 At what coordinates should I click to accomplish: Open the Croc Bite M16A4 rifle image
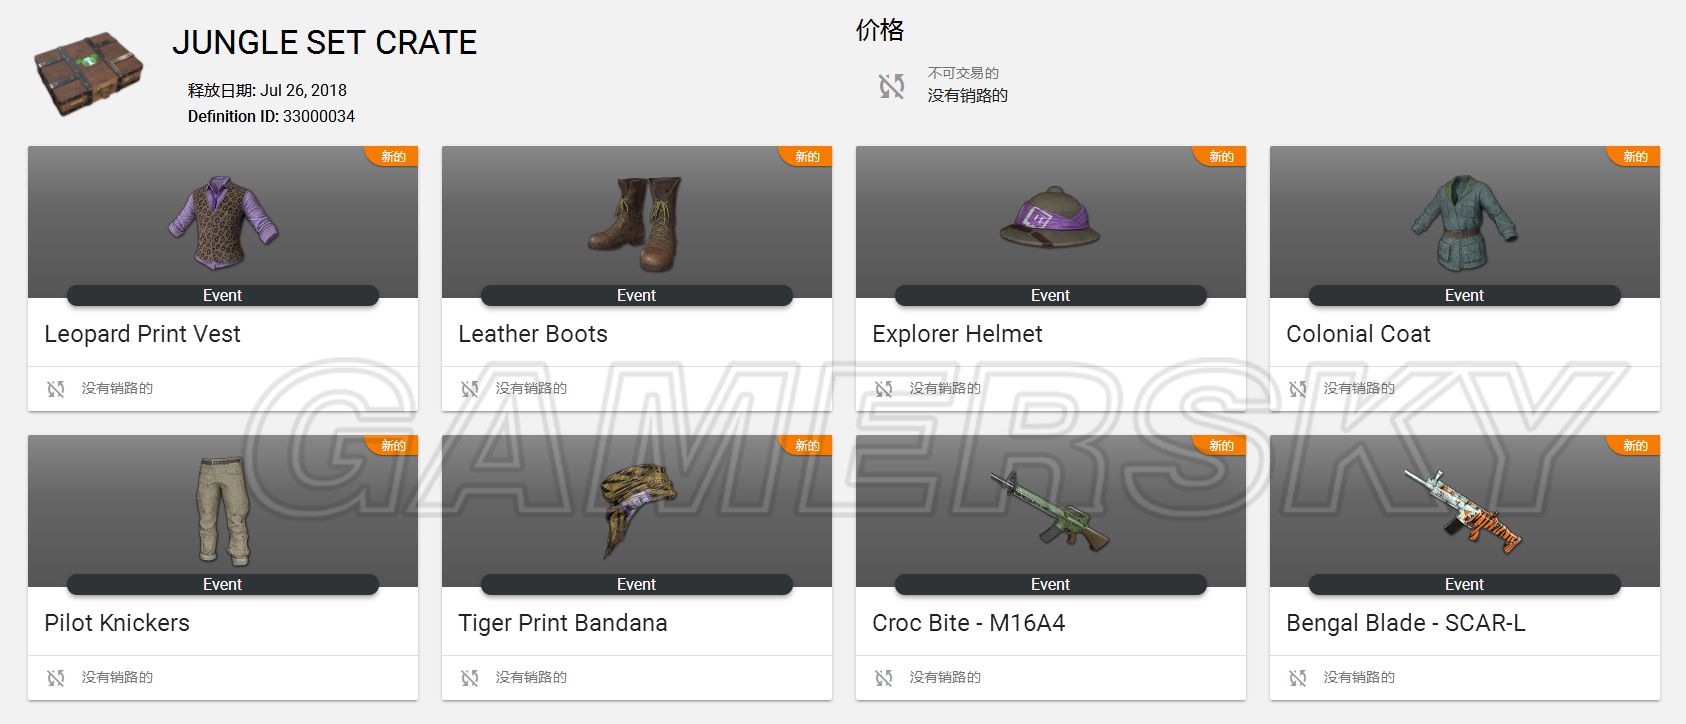pyautogui.click(x=1050, y=510)
